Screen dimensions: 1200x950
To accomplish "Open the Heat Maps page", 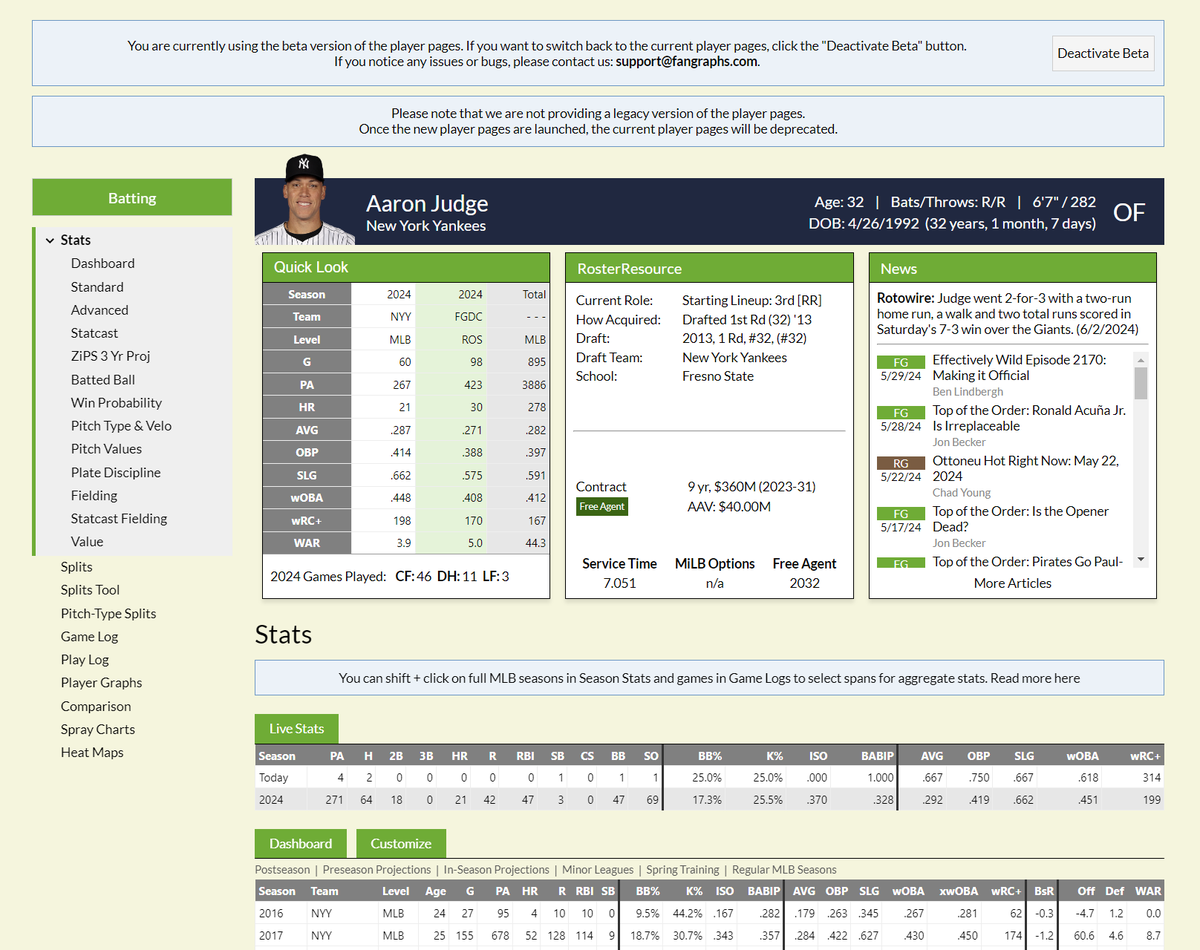I will pos(92,752).
